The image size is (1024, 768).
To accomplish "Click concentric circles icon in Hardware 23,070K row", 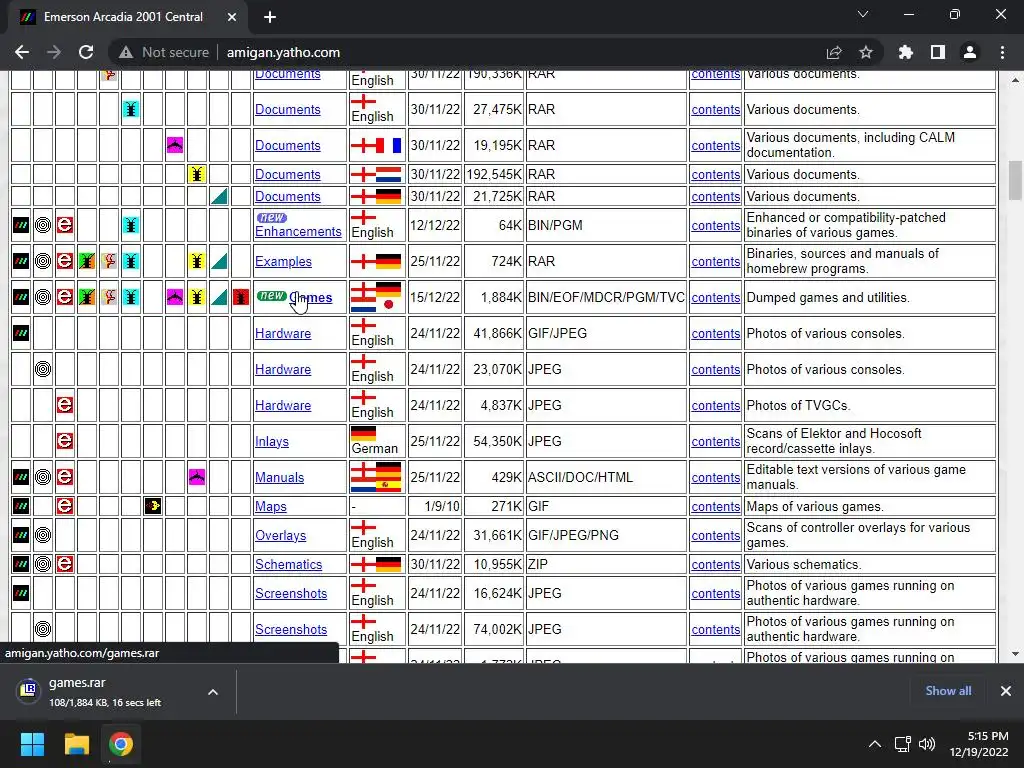I will click(43, 369).
